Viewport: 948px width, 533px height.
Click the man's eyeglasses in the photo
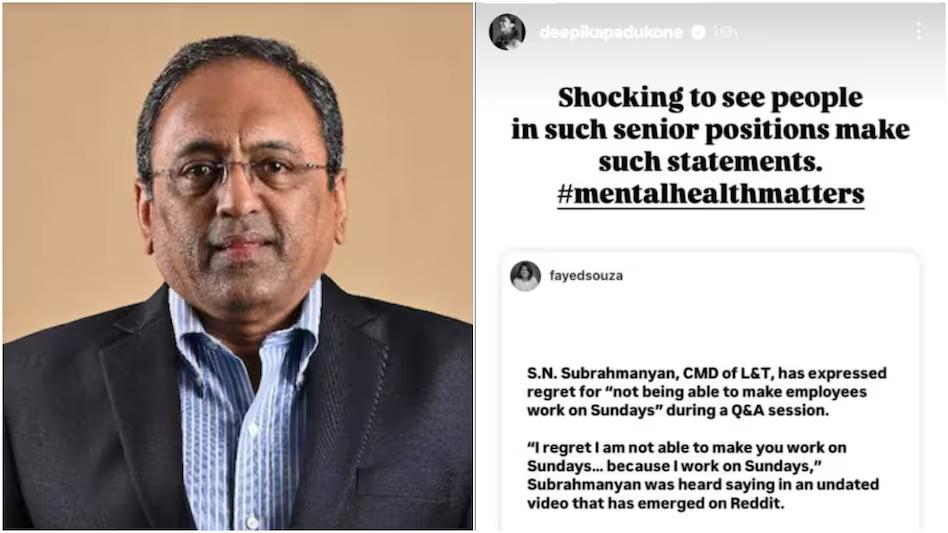click(x=241, y=173)
